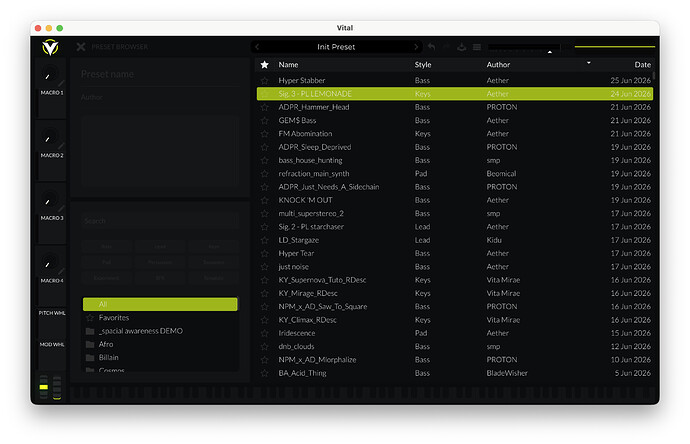Viewport: 690px width, 444px height.
Task: Star the dnb_clouds preset
Action: [264, 347]
